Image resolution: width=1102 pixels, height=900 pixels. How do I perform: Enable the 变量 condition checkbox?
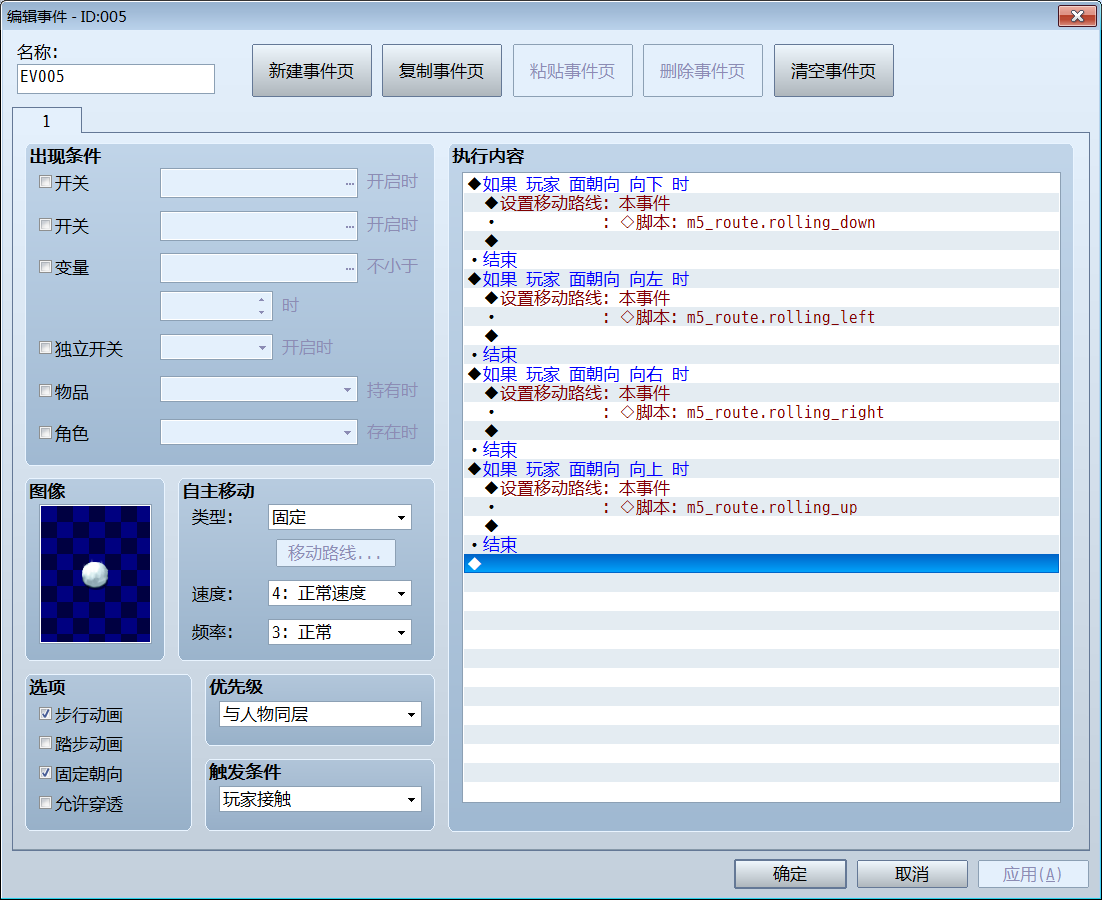[46, 267]
